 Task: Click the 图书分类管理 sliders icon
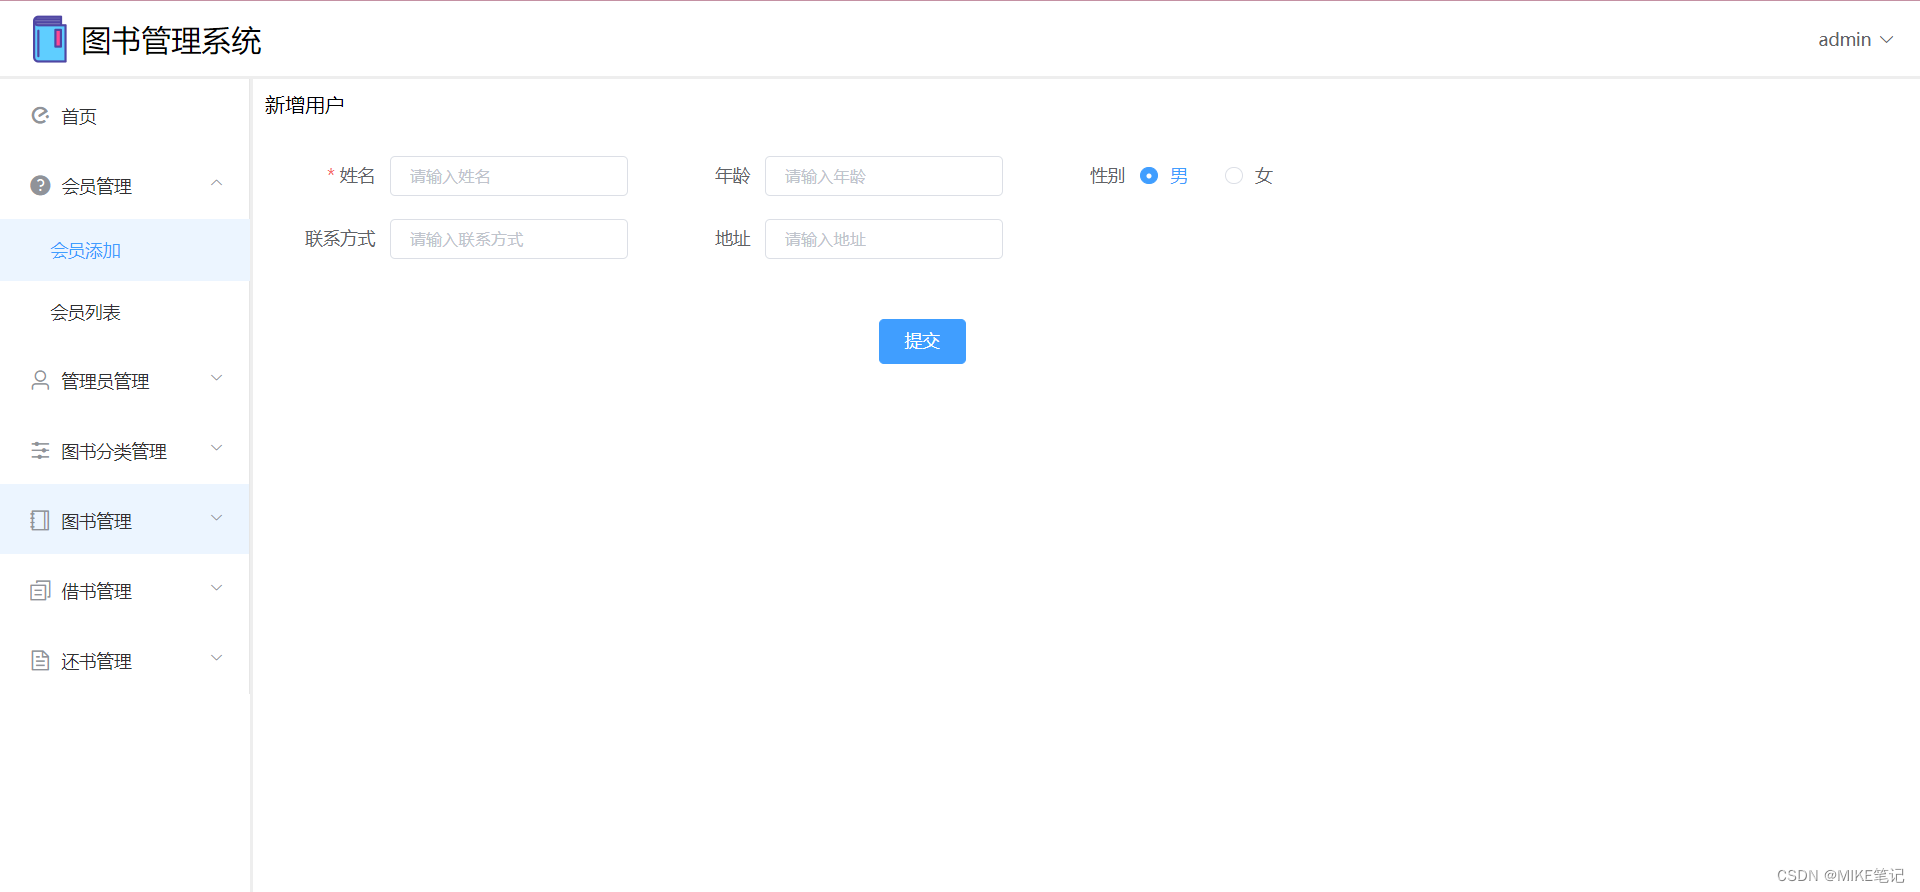(x=40, y=450)
